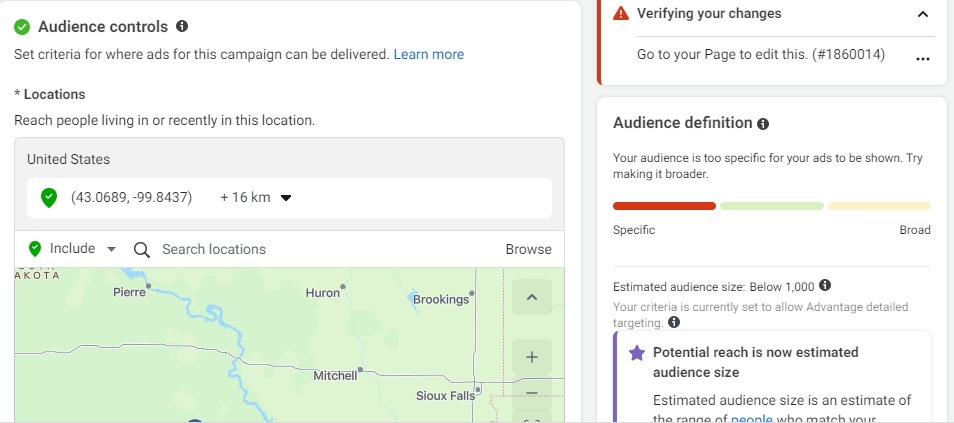The image size is (954, 423).
Task: Open the three-dot options menu for error
Action: click(x=922, y=59)
